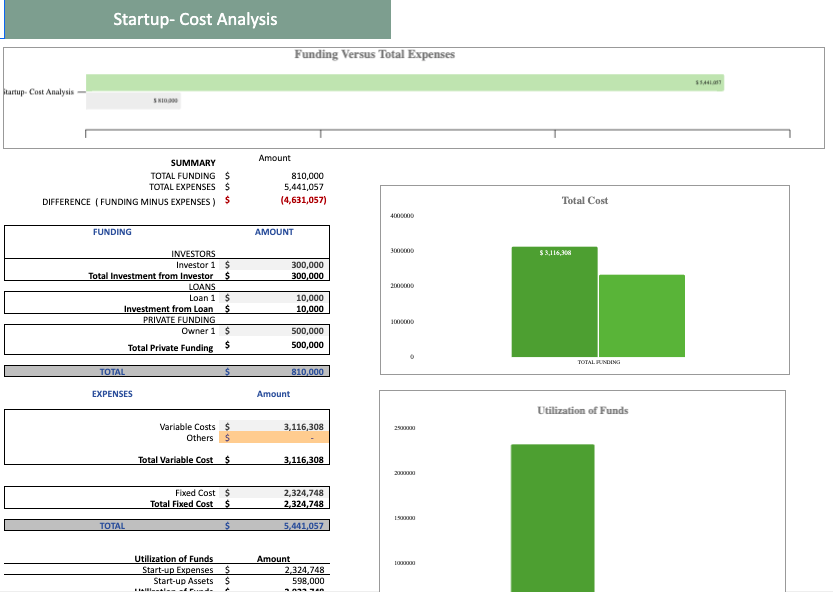This screenshot has width=833, height=592.
Task: Click the Variable Costs 3,116,308 cell
Action: (x=274, y=427)
